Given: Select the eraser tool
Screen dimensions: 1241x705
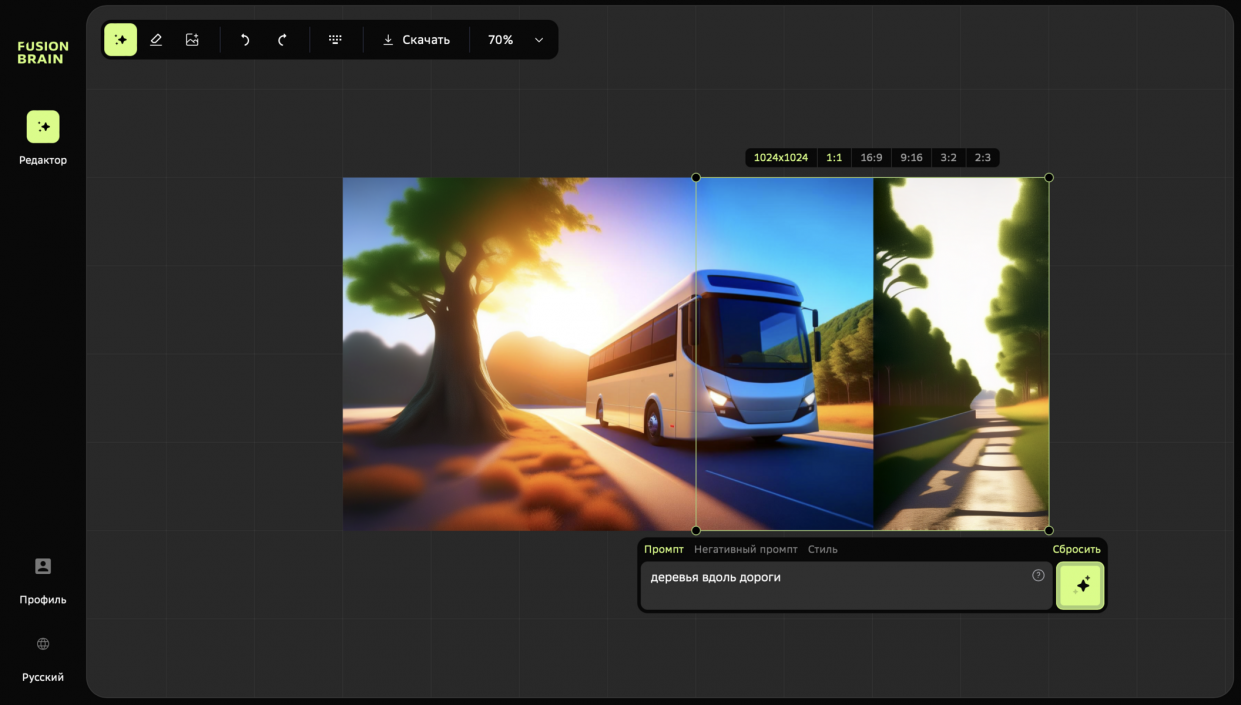Looking at the screenshot, I should [156, 40].
